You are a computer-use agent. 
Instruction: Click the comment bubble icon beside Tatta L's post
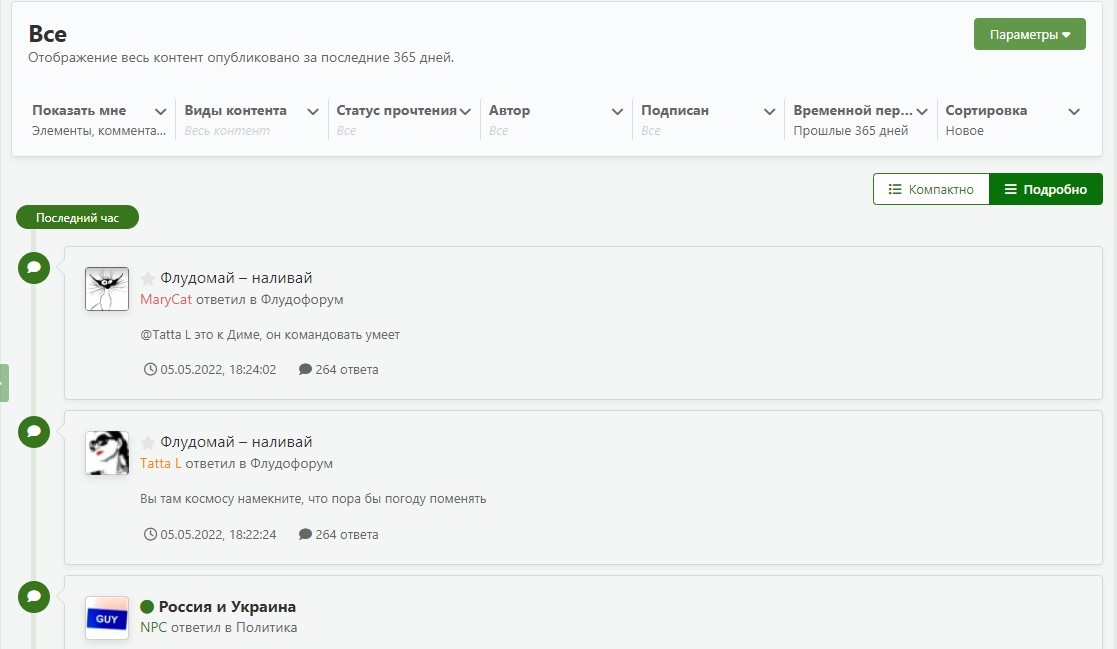[33, 432]
